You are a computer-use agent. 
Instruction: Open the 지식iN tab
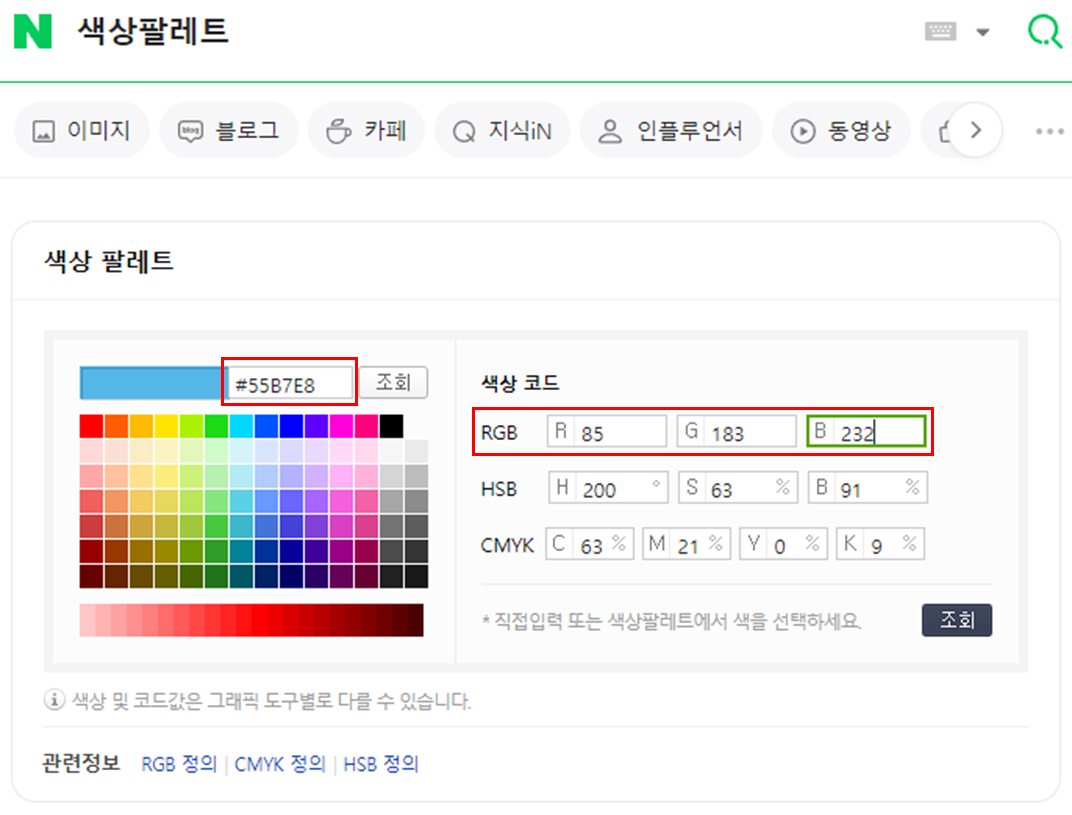(x=502, y=130)
